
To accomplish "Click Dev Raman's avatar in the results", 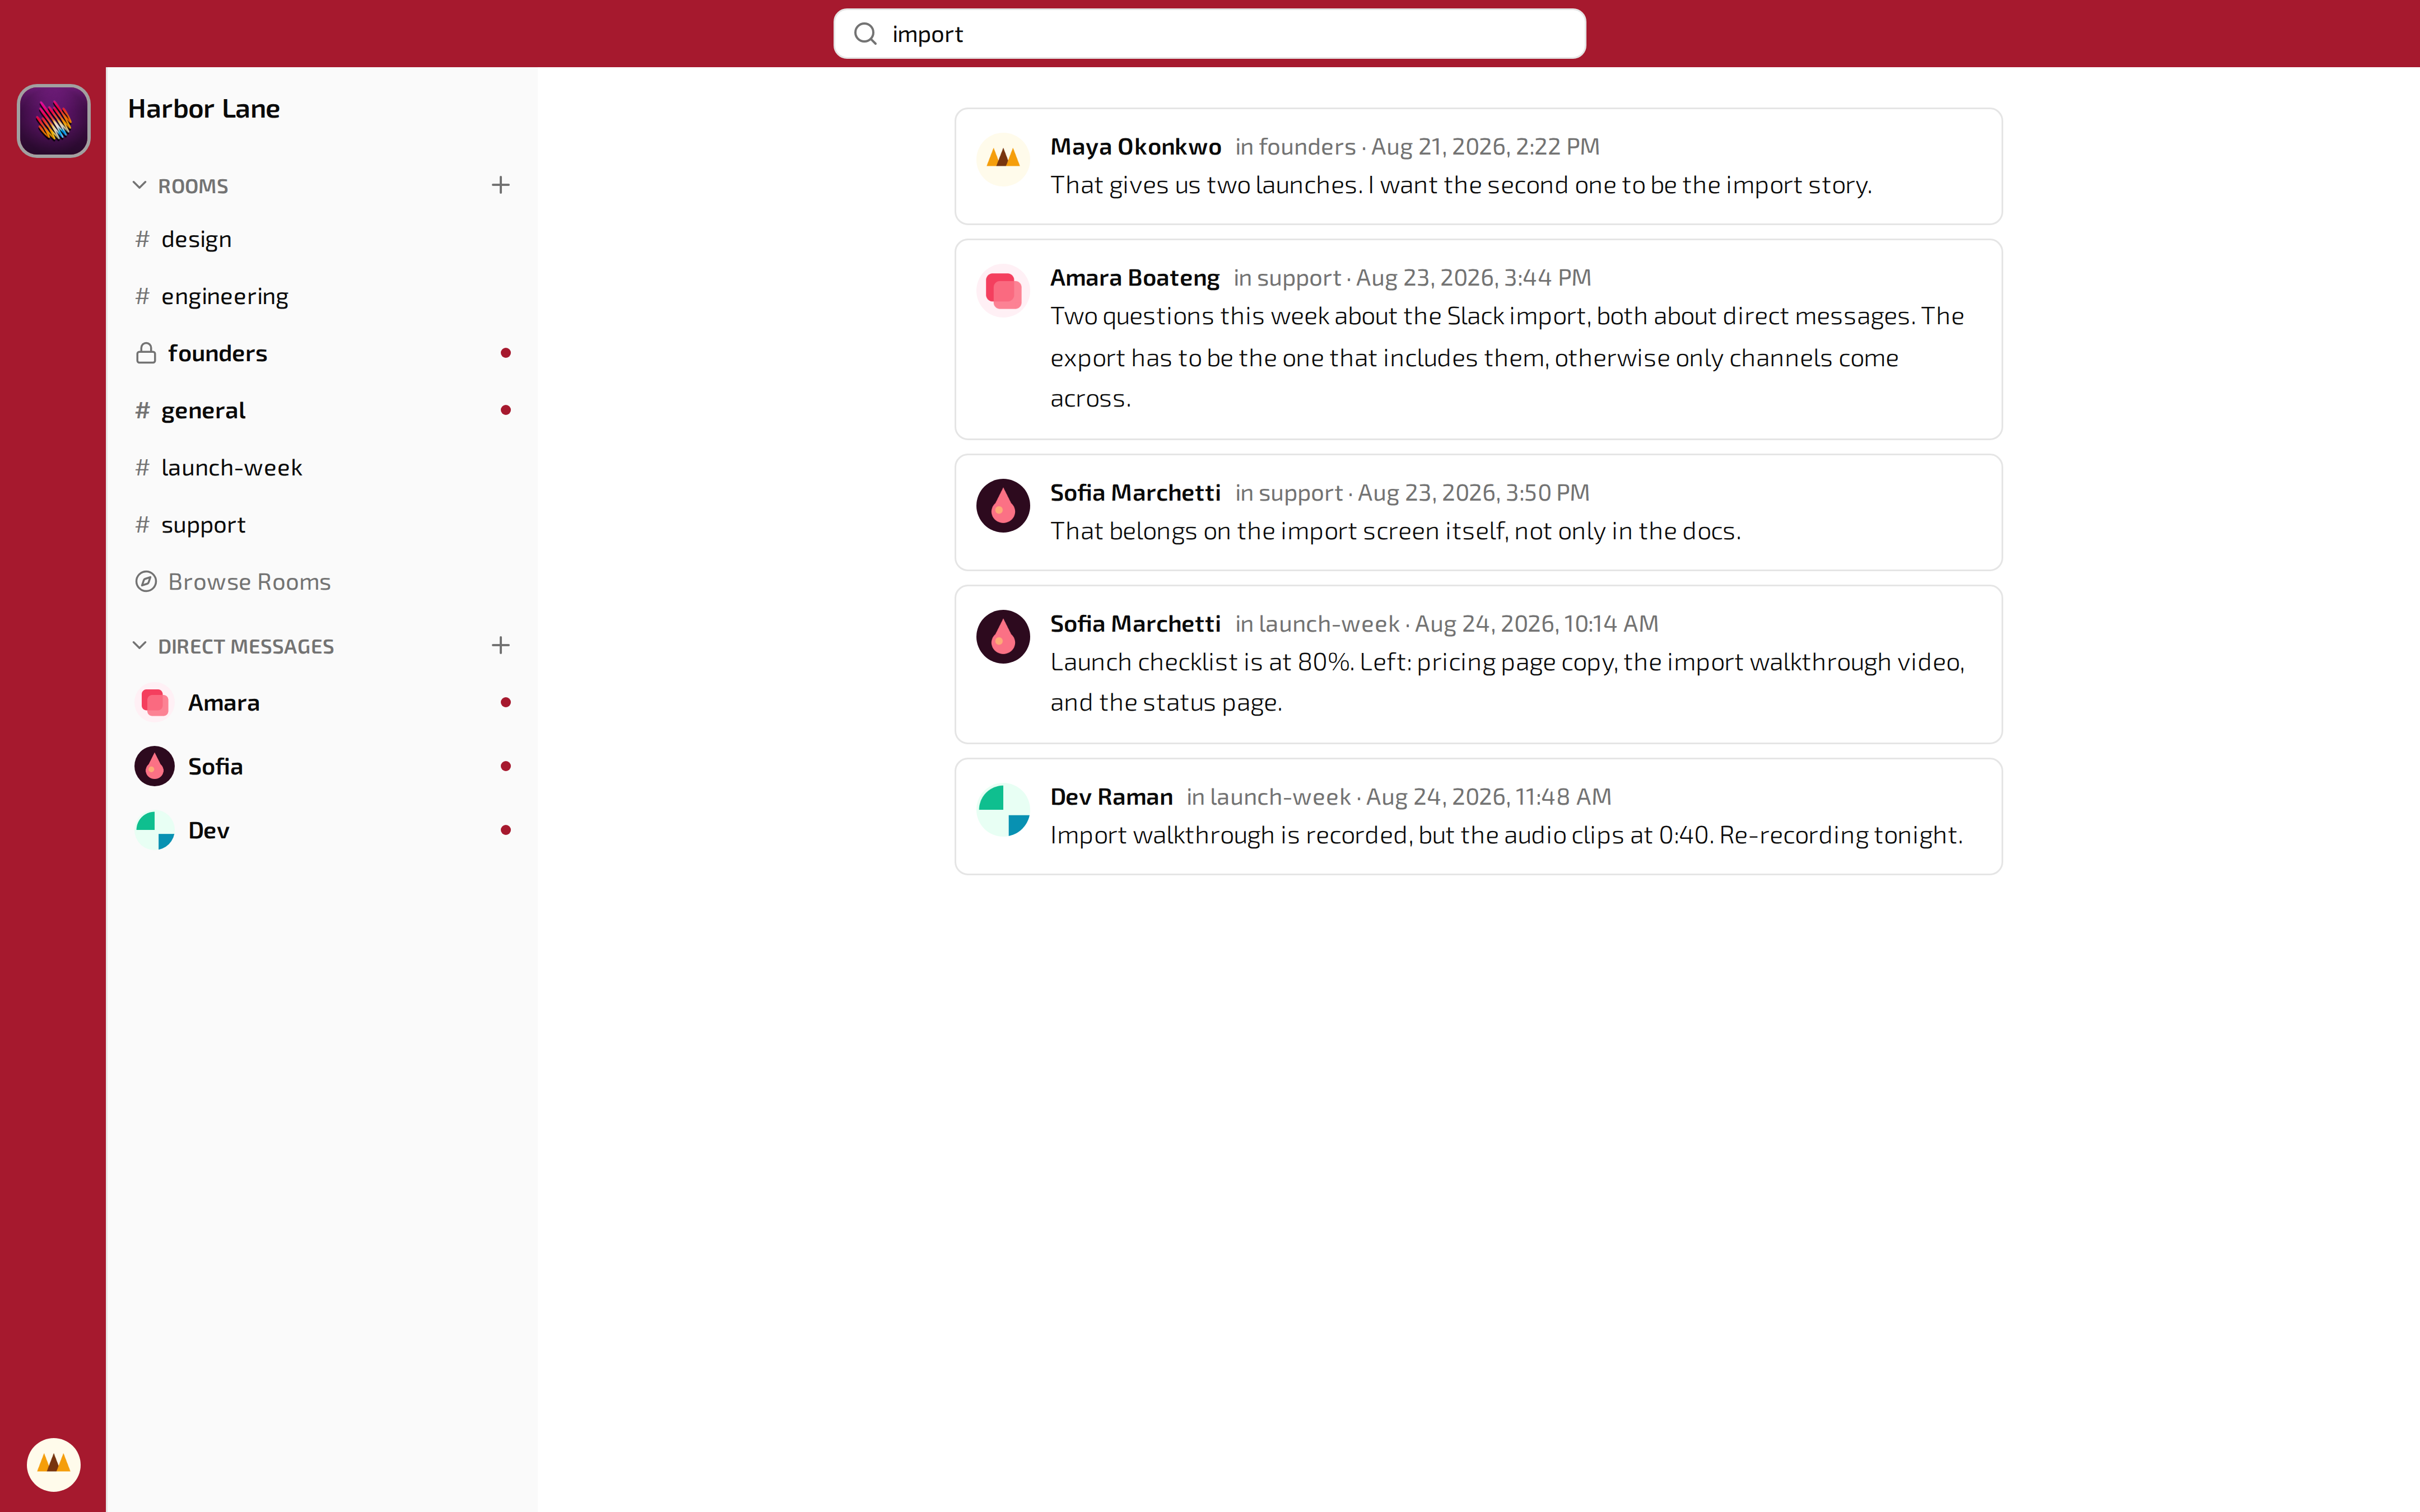I will pos(1003,809).
